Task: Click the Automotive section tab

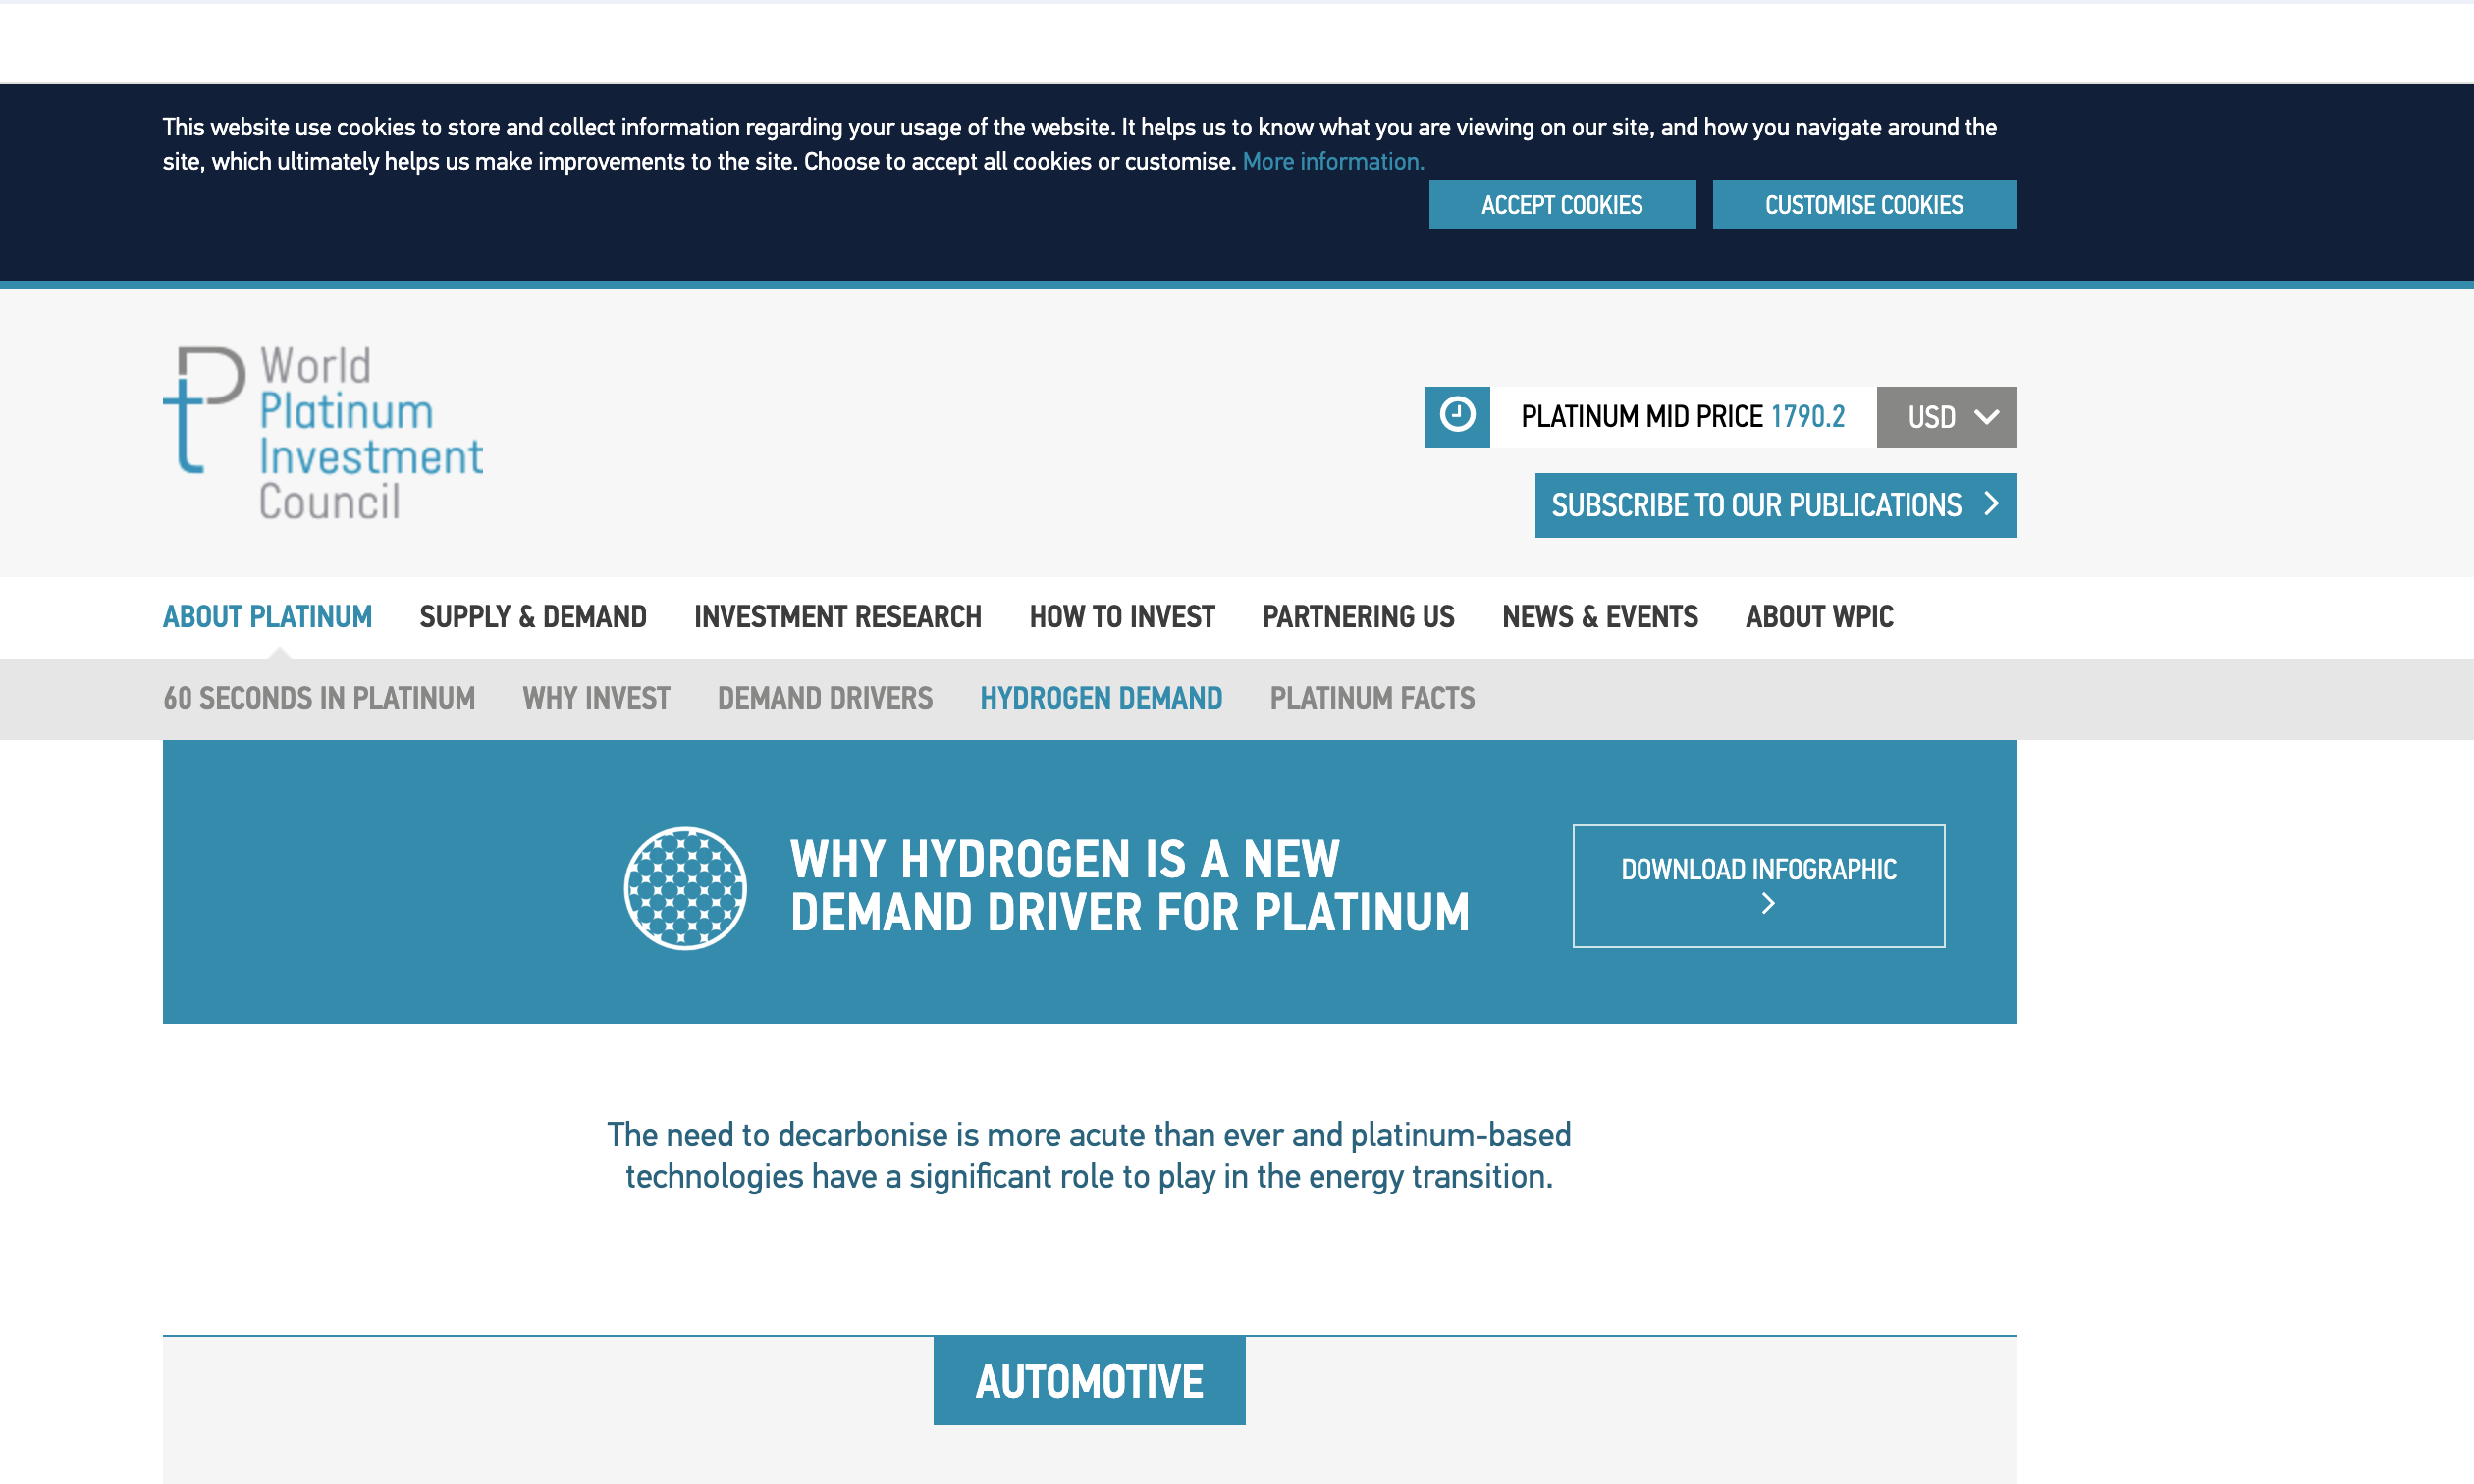Action: tap(1089, 1381)
